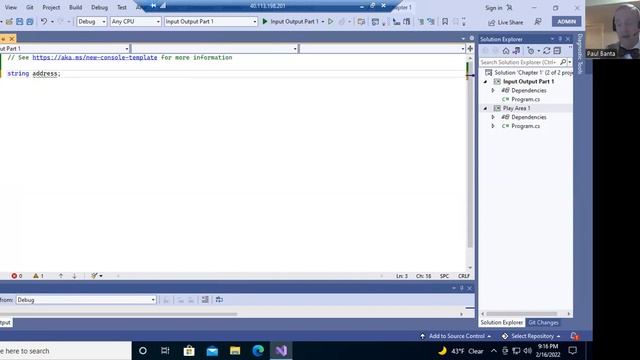
Task: Go to previous issue with up arrow
Action: 60,276
